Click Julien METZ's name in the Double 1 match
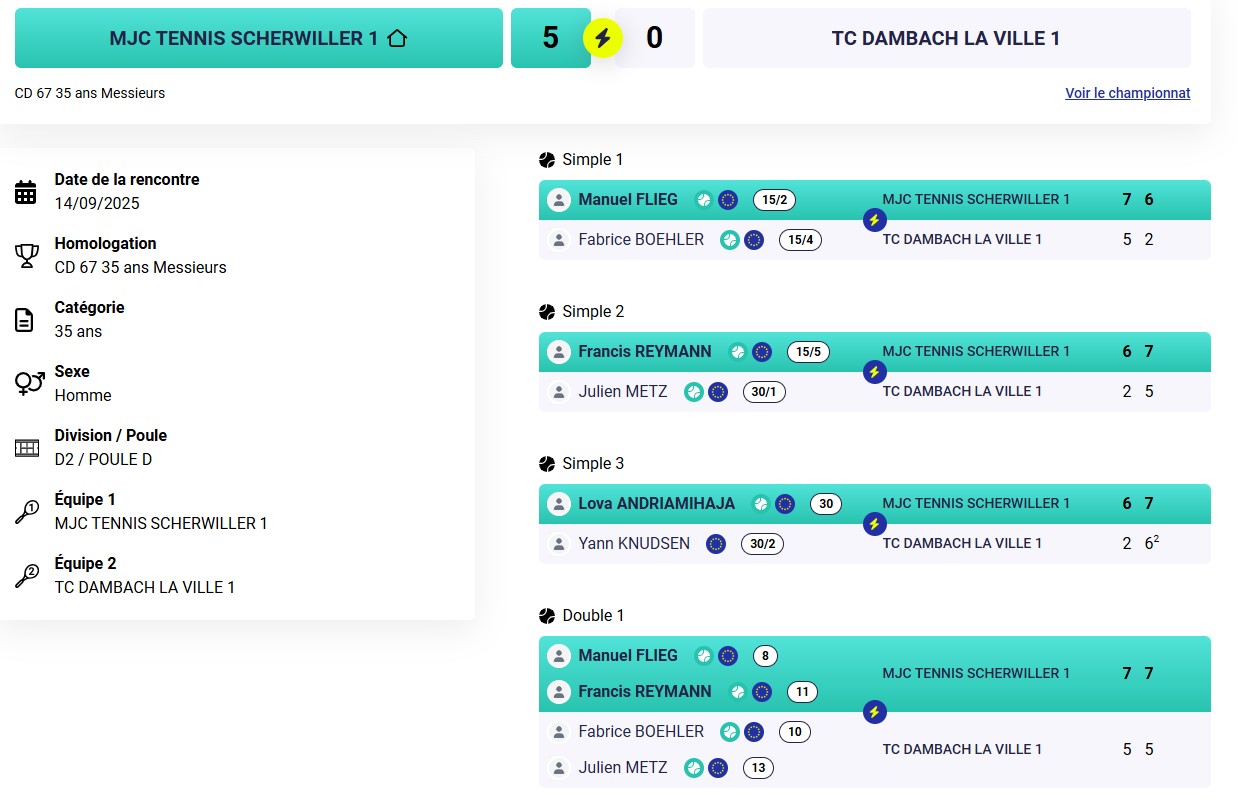 623,768
